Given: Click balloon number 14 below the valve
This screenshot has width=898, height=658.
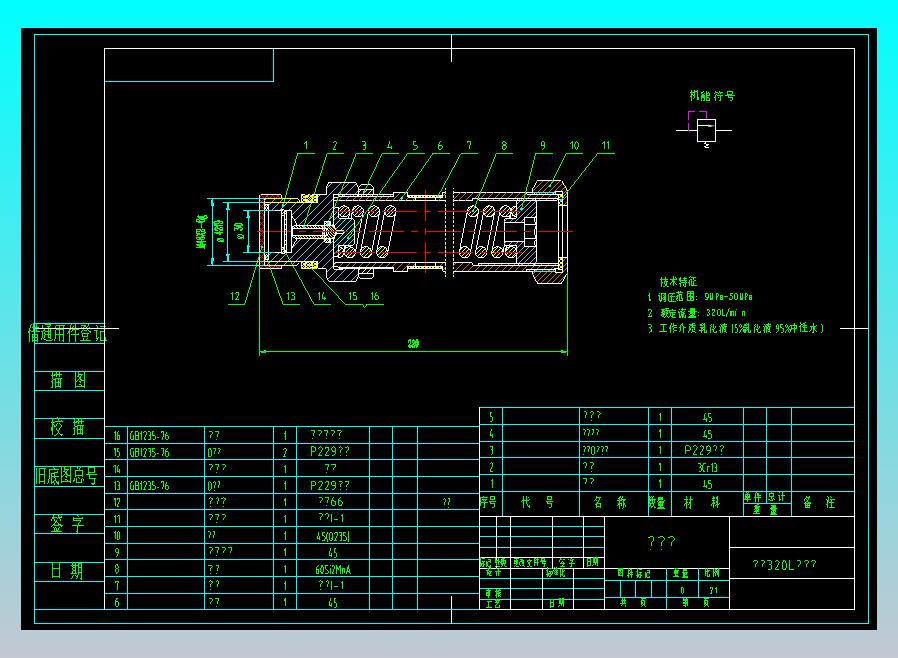Looking at the screenshot, I should (x=321, y=296).
